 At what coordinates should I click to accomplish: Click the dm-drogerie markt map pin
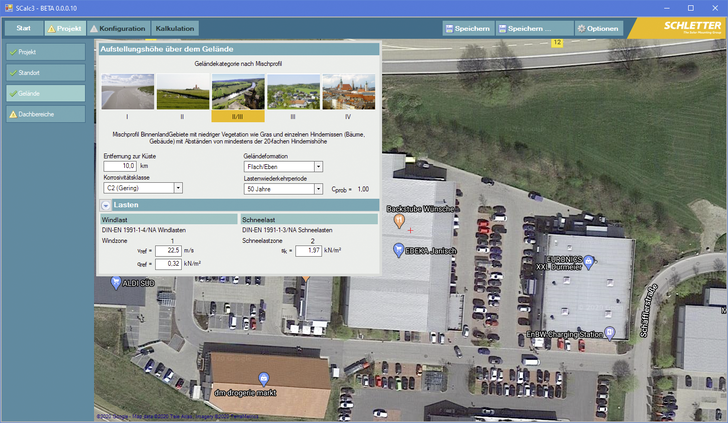[x=263, y=378]
